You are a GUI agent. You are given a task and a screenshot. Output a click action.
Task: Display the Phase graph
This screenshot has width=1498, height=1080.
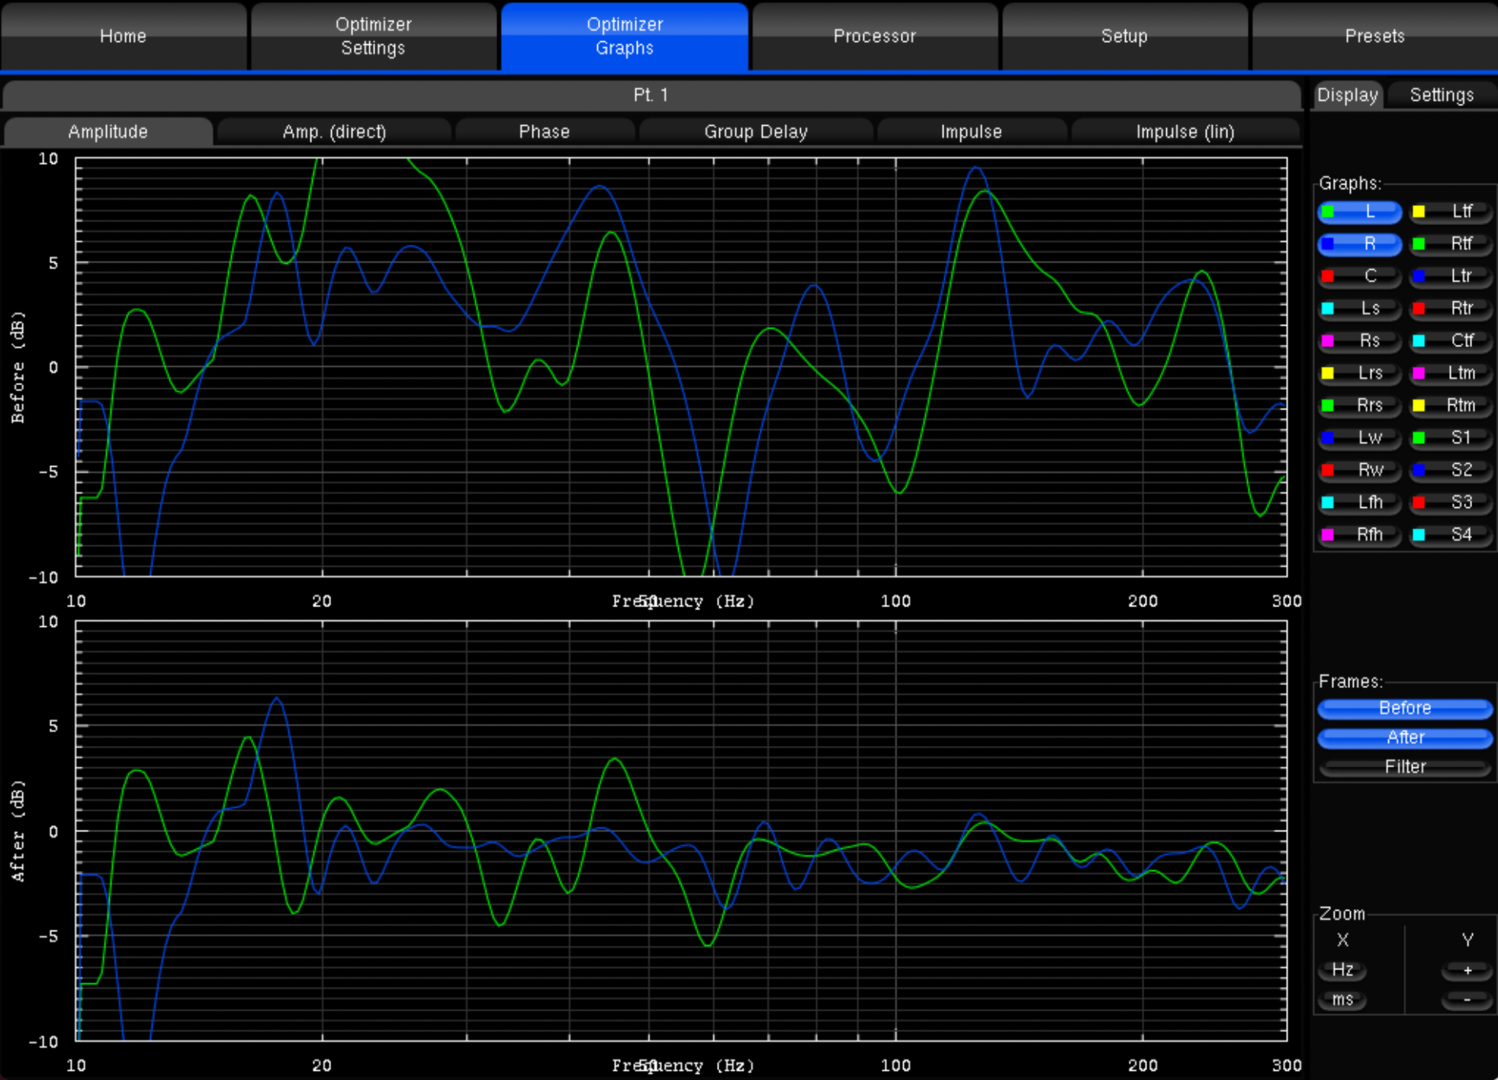[544, 131]
